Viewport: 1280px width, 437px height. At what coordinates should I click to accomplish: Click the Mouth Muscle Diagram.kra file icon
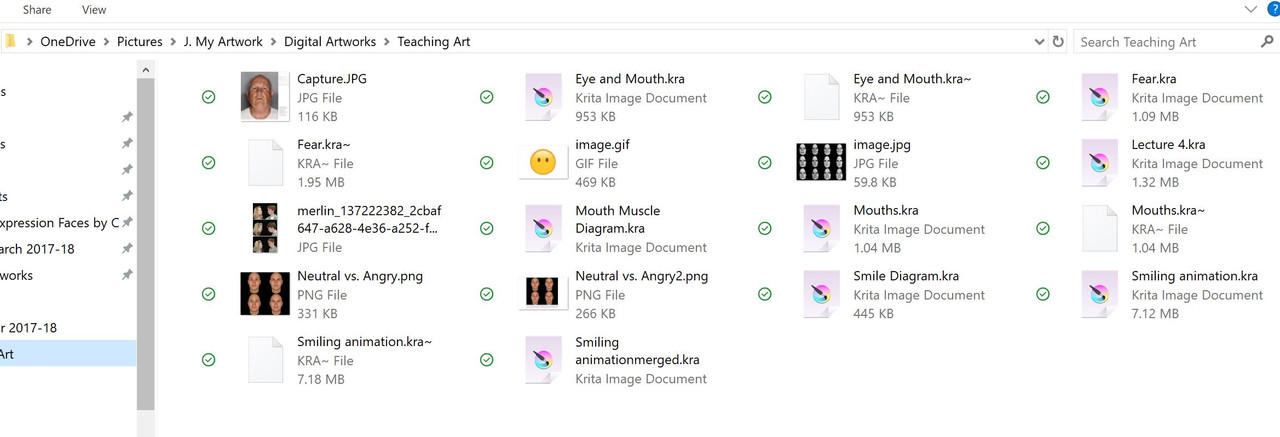click(x=543, y=228)
